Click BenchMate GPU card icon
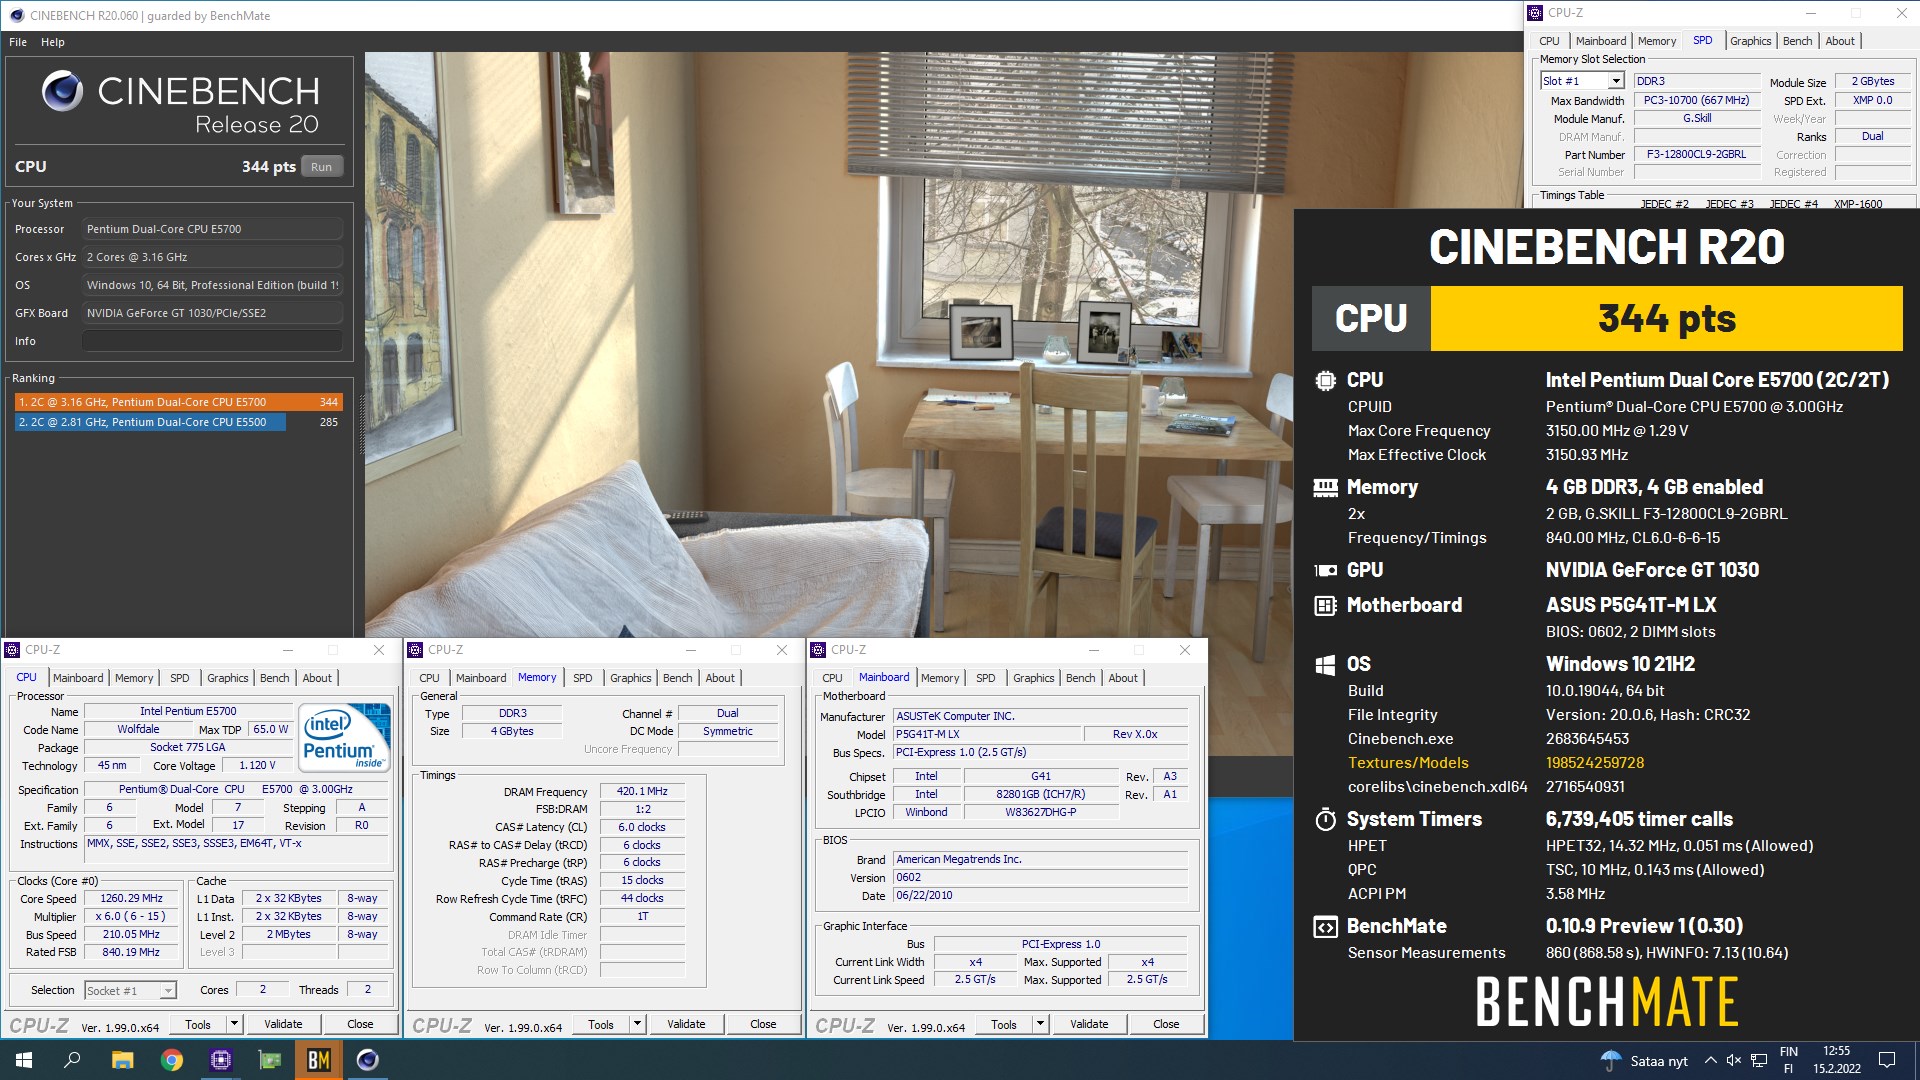 point(1325,570)
